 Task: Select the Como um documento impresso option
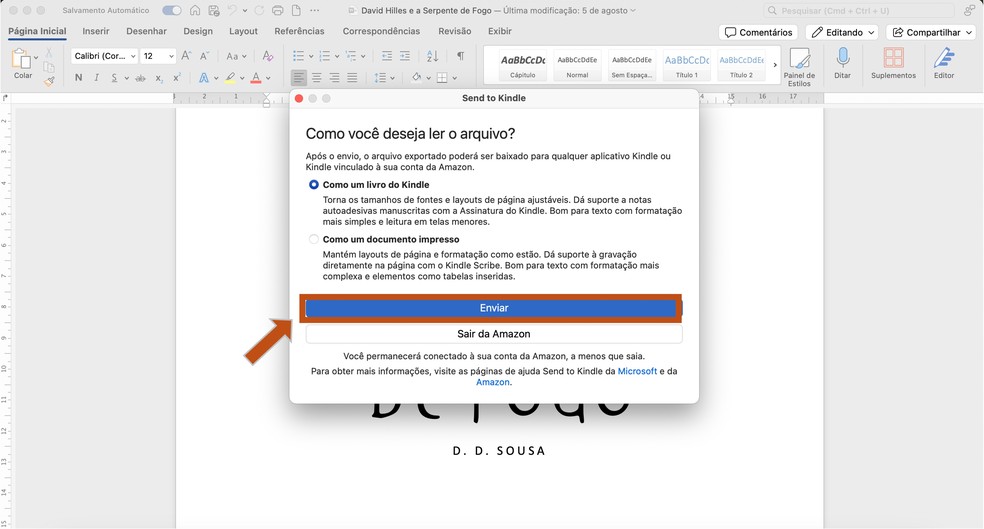tap(313, 239)
